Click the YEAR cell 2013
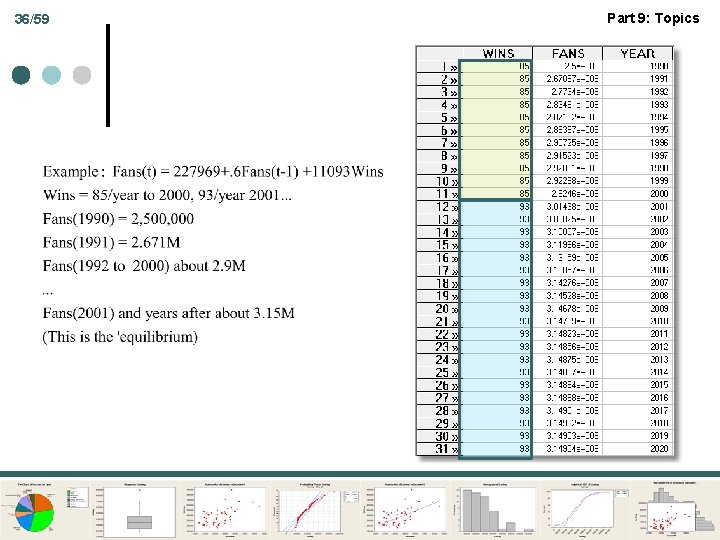 click(637, 360)
